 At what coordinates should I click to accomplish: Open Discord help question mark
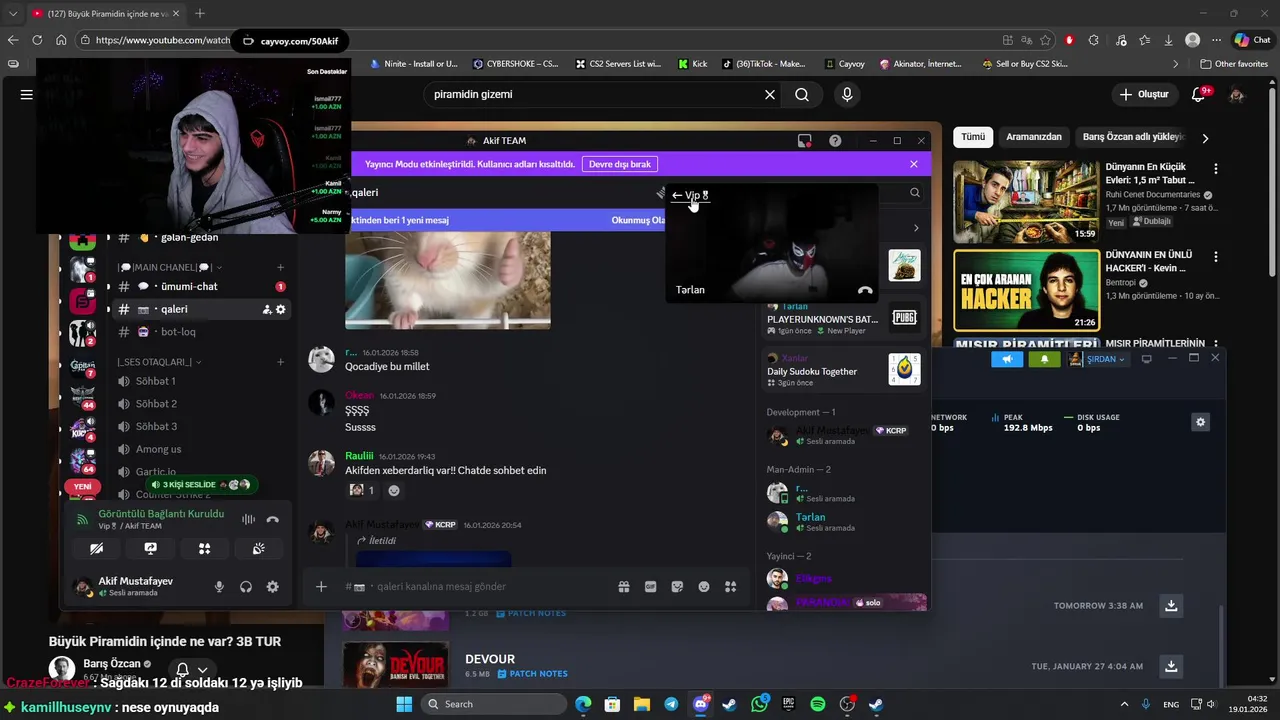[835, 141]
